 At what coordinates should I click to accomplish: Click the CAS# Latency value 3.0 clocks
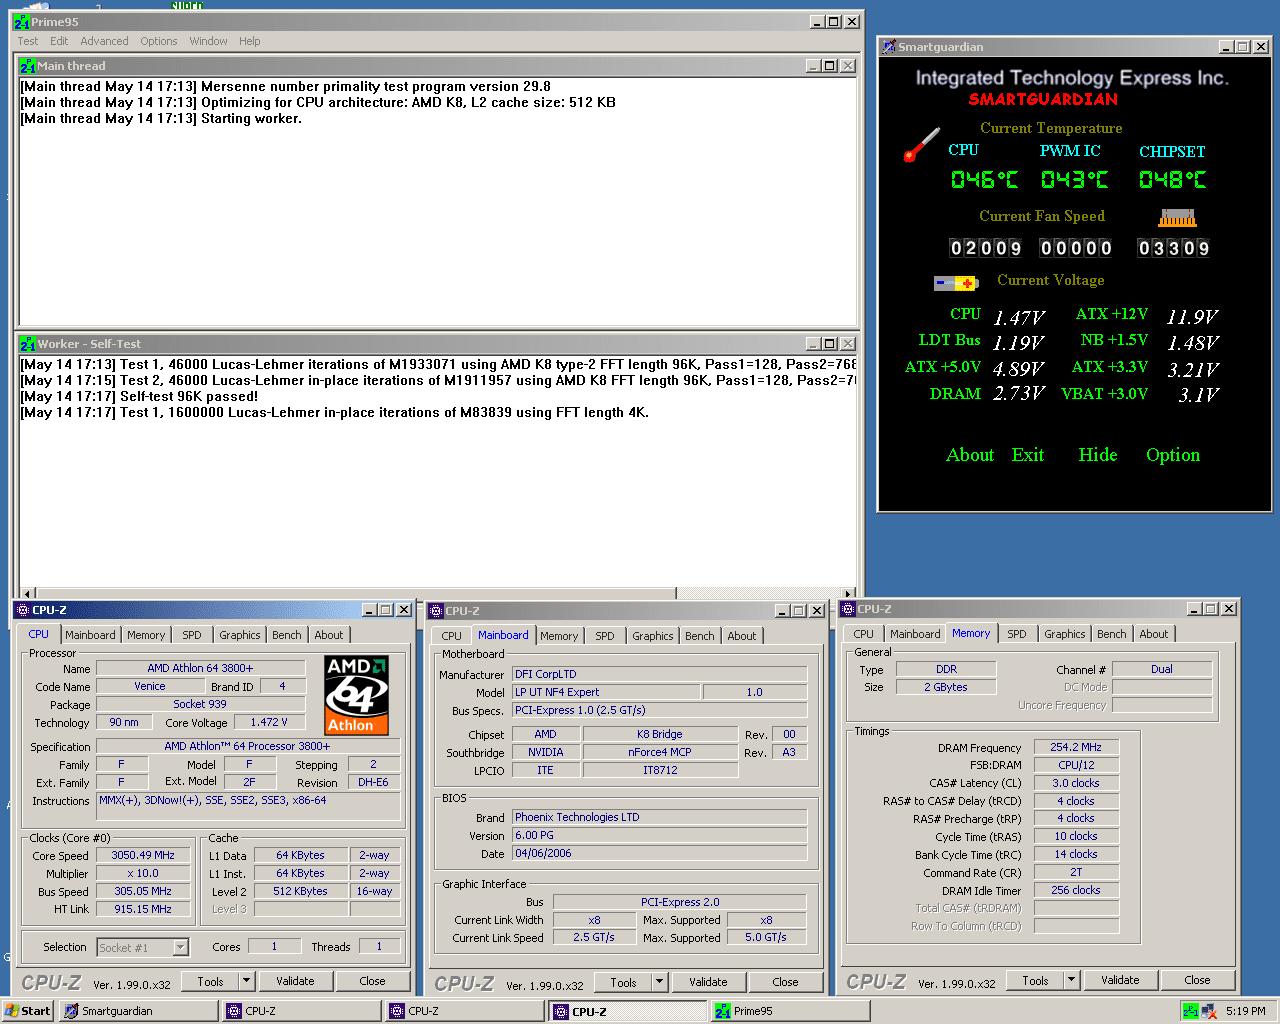click(1076, 783)
